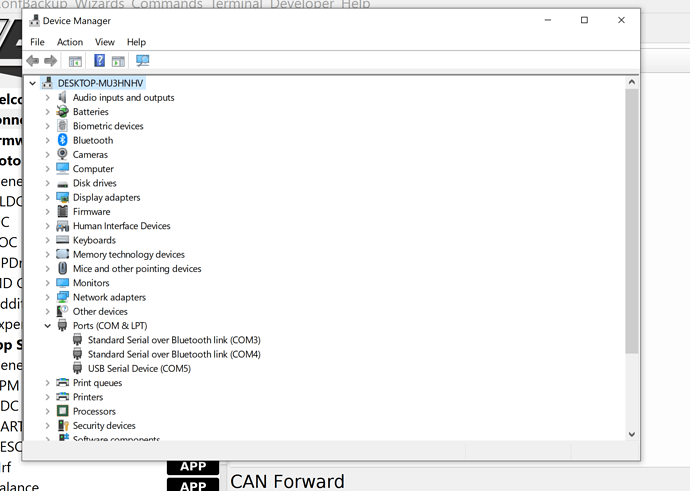The width and height of the screenshot is (690, 491).
Task: Collapse the DESKTOP-MU3HNHV root node
Action: (x=33, y=83)
